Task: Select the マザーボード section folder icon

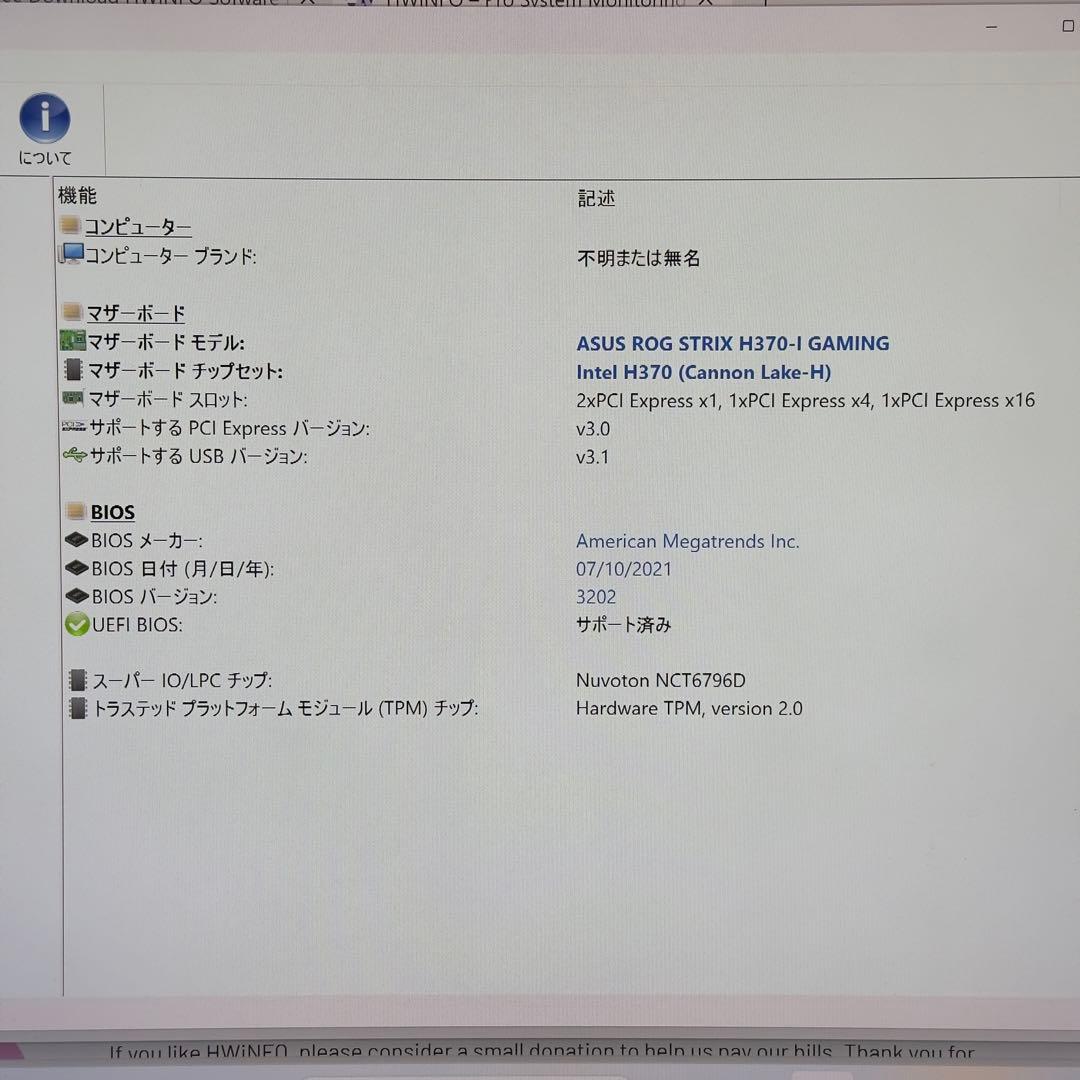Action: pos(72,311)
